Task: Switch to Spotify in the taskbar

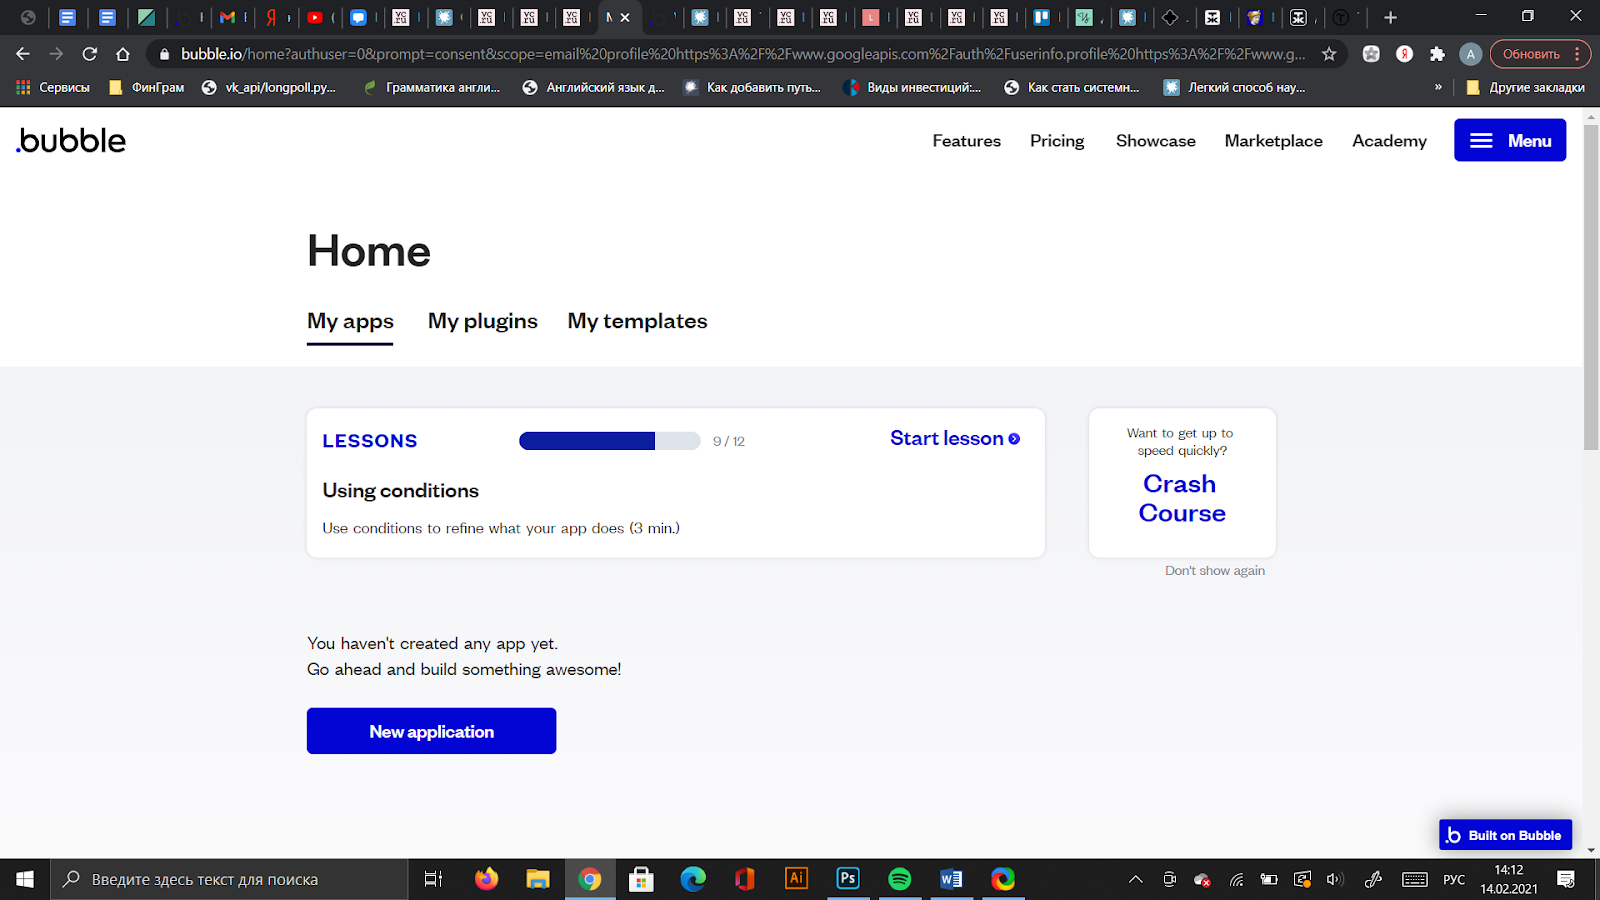Action: 900,879
